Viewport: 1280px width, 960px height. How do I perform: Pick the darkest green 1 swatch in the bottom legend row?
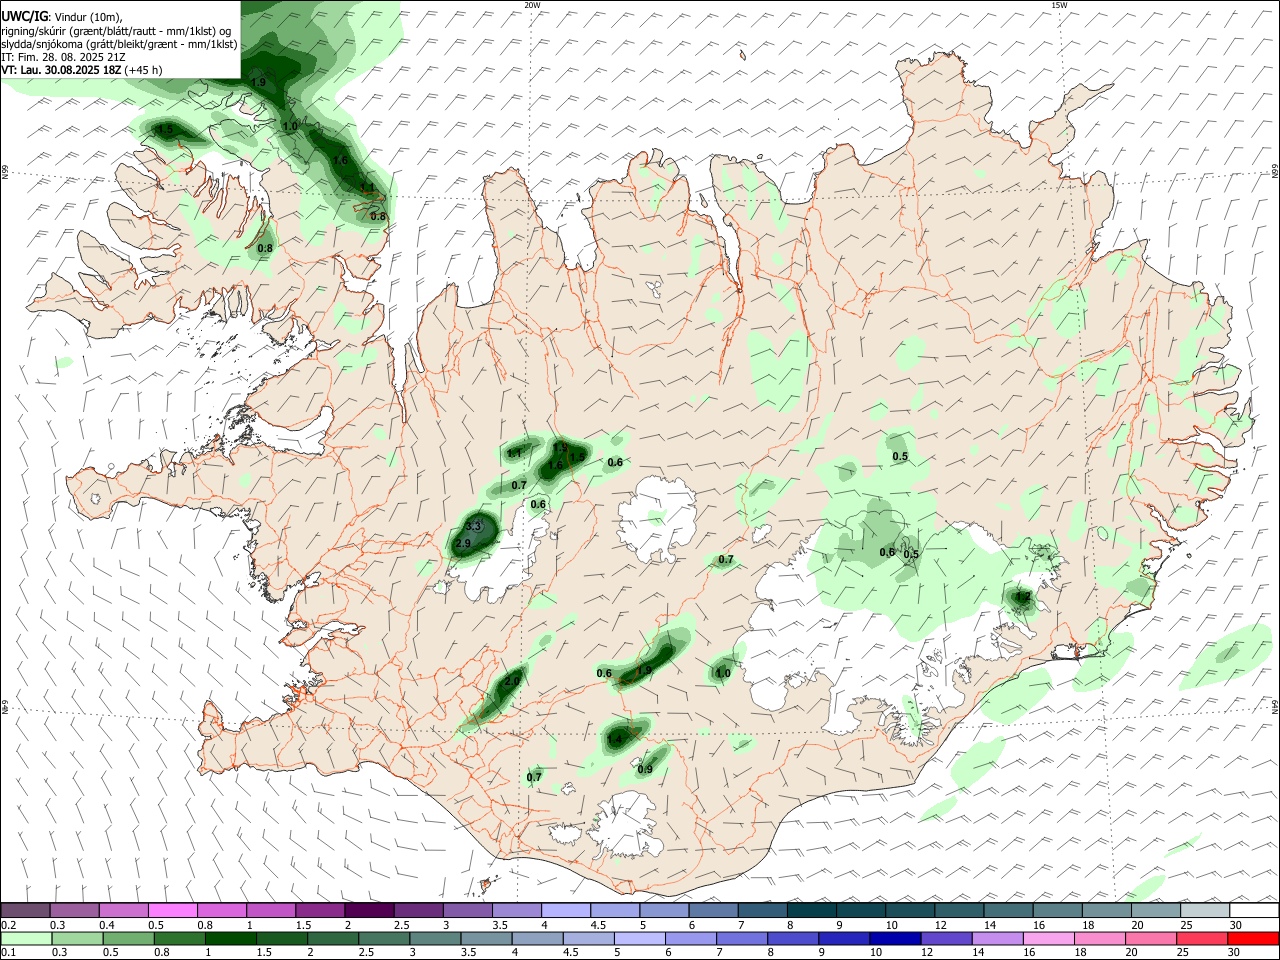point(230,938)
